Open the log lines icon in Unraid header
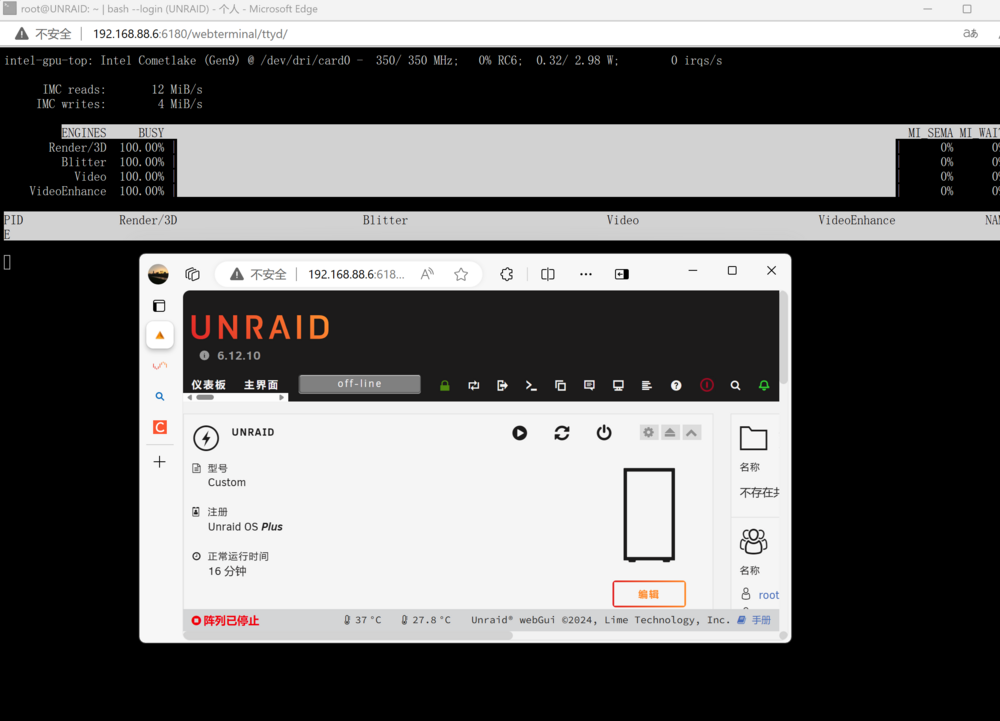 (647, 385)
